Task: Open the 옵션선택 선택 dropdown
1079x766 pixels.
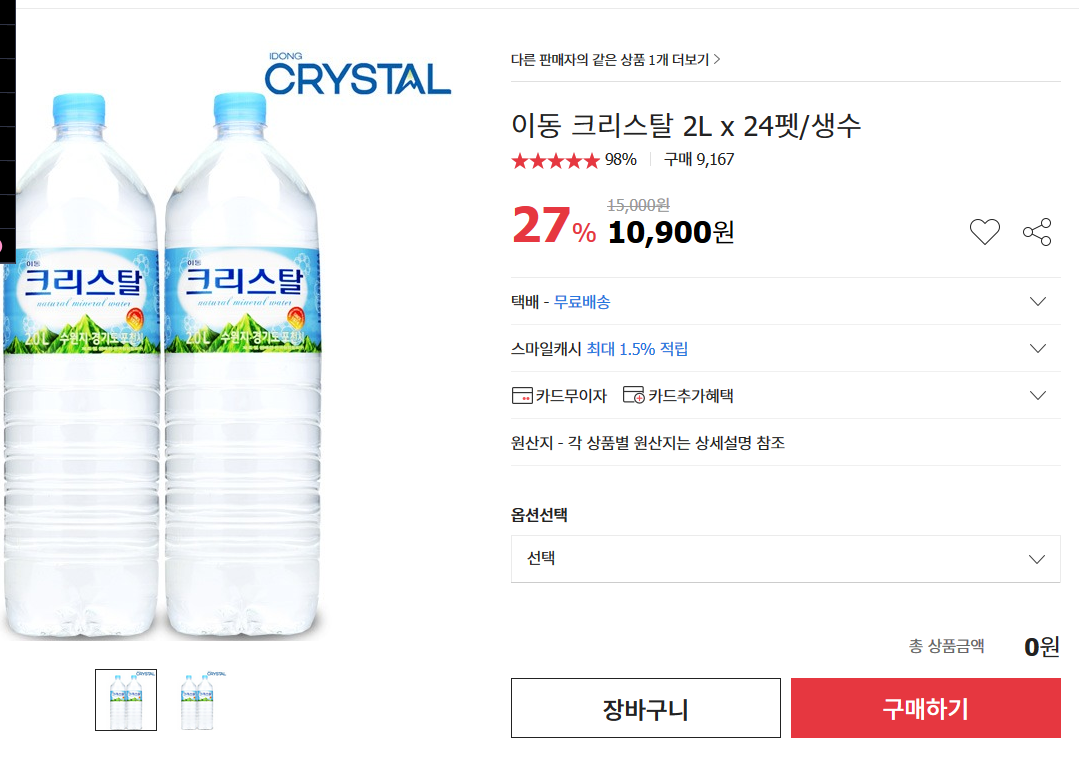Action: click(785, 558)
